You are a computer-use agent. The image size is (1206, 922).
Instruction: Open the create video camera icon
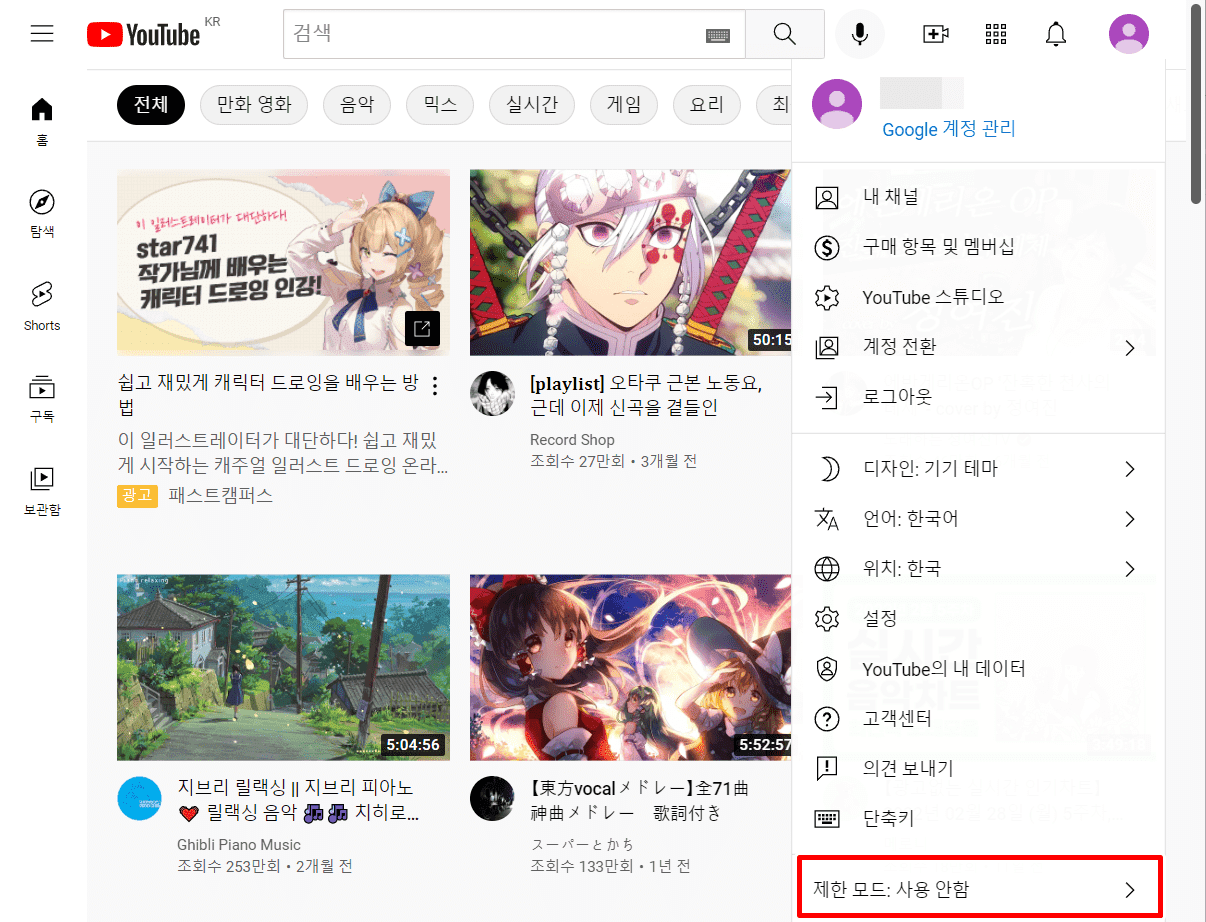point(935,34)
